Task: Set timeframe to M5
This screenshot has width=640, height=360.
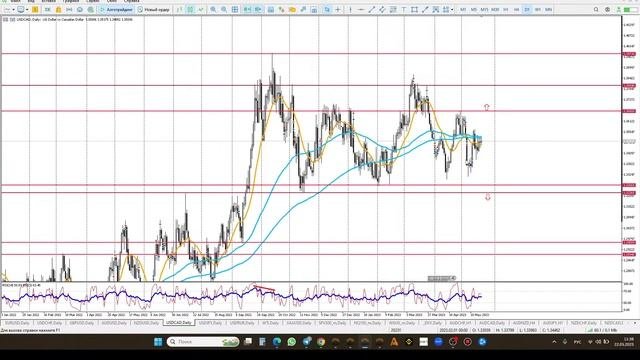Action: click(473, 9)
